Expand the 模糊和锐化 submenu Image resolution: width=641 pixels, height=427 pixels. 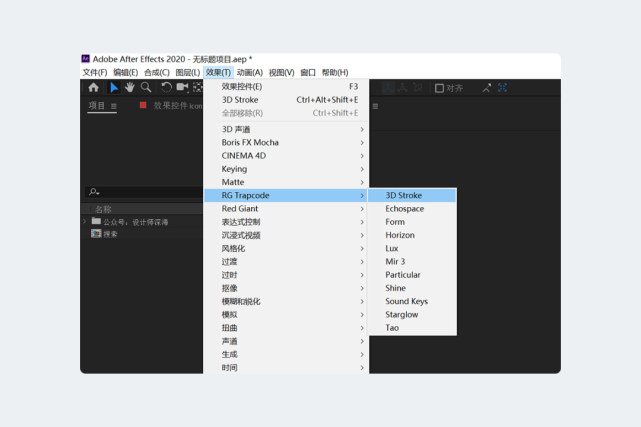point(286,301)
